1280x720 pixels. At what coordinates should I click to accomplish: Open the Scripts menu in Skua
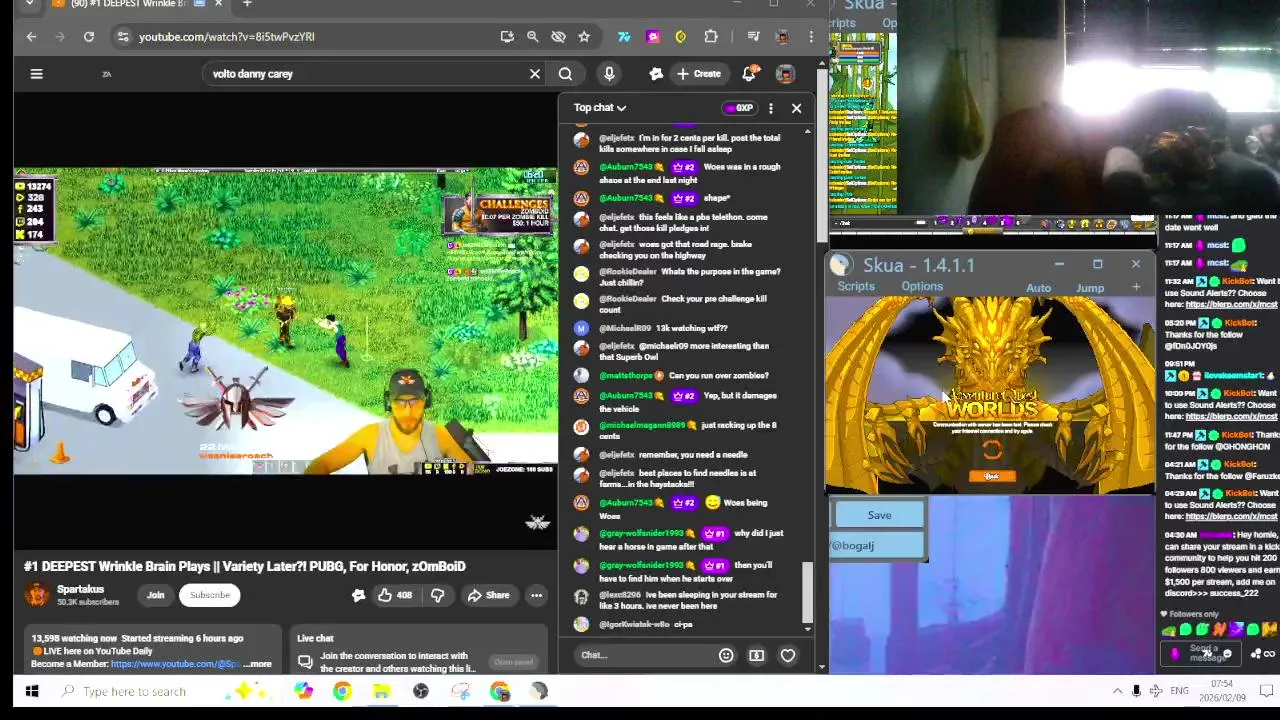[x=856, y=287]
